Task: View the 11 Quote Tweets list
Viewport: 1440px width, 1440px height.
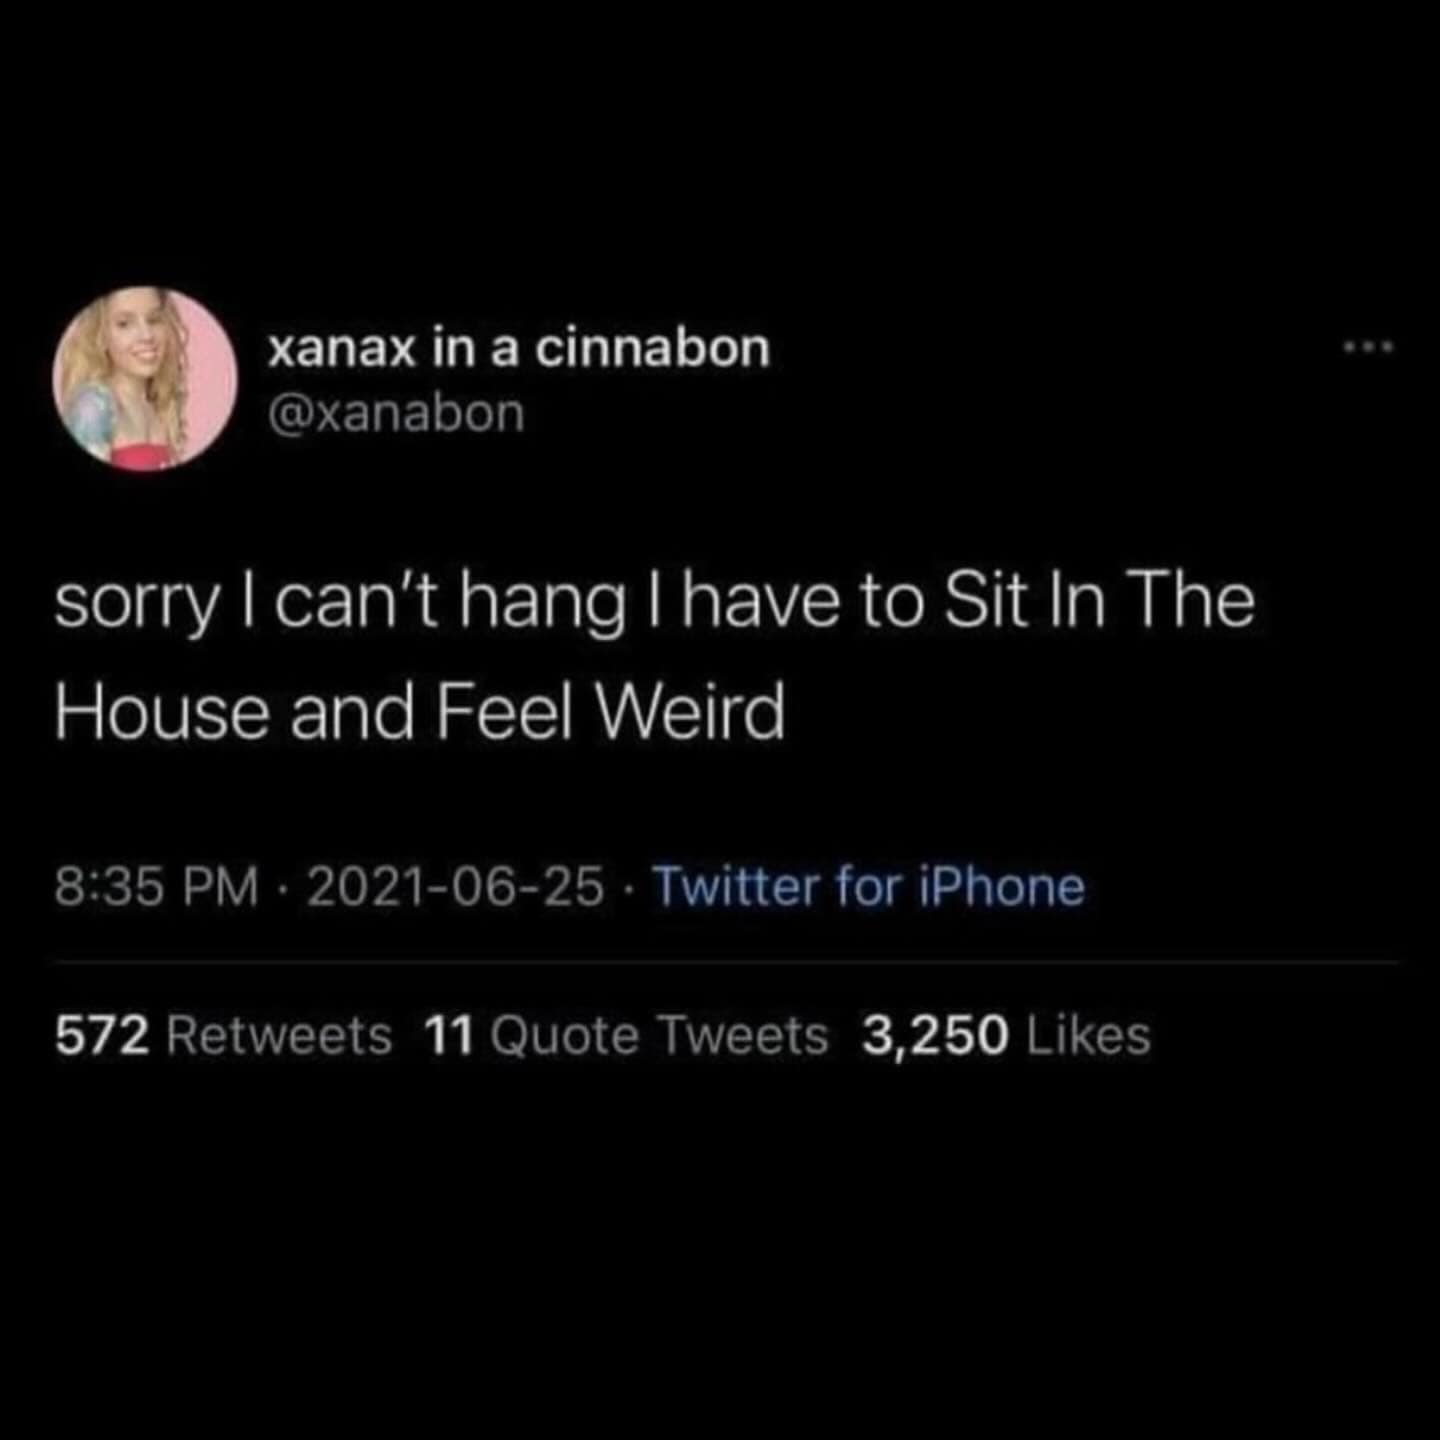Action: pyautogui.click(x=626, y=1035)
